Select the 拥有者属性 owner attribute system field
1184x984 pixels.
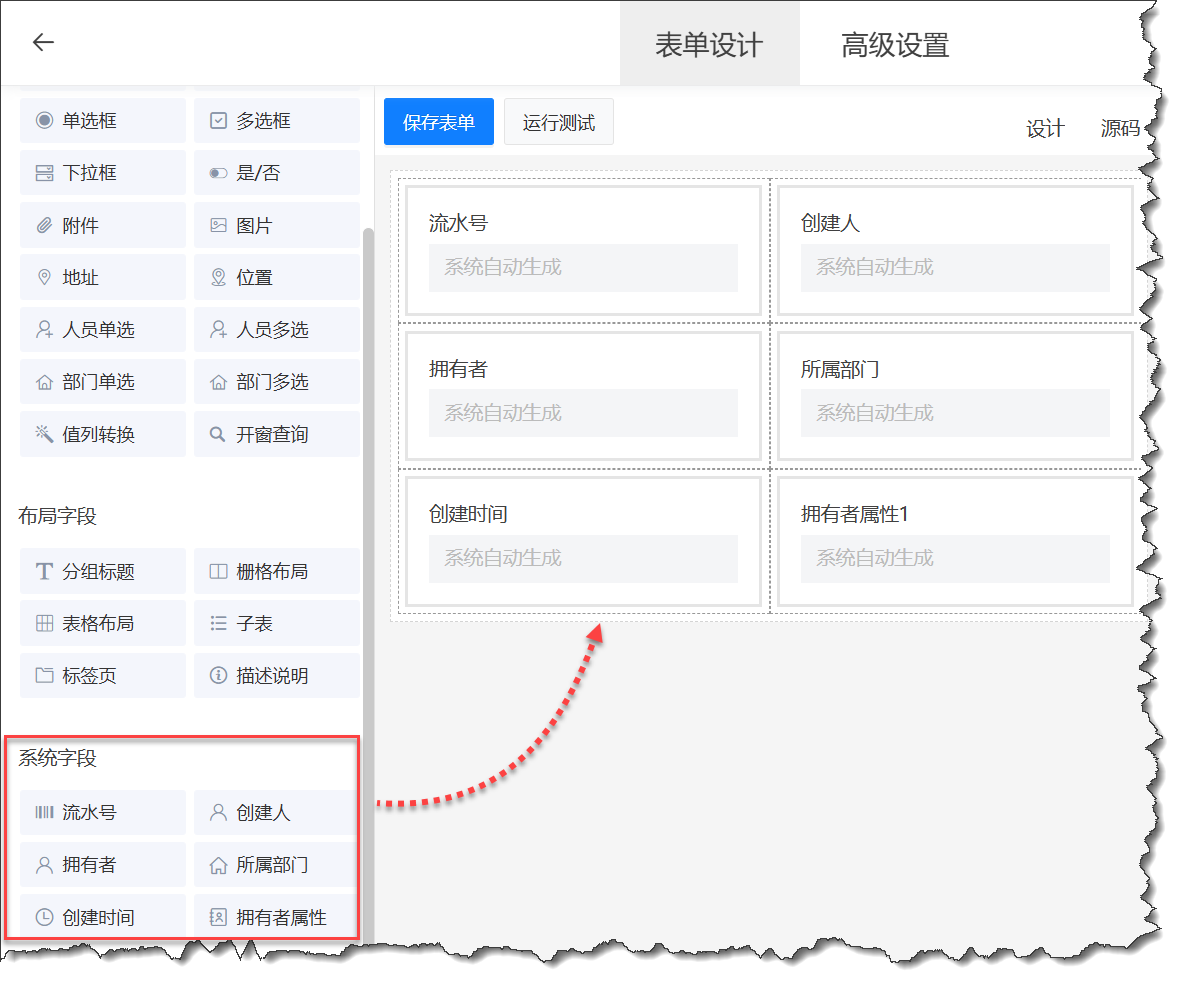pos(276,916)
